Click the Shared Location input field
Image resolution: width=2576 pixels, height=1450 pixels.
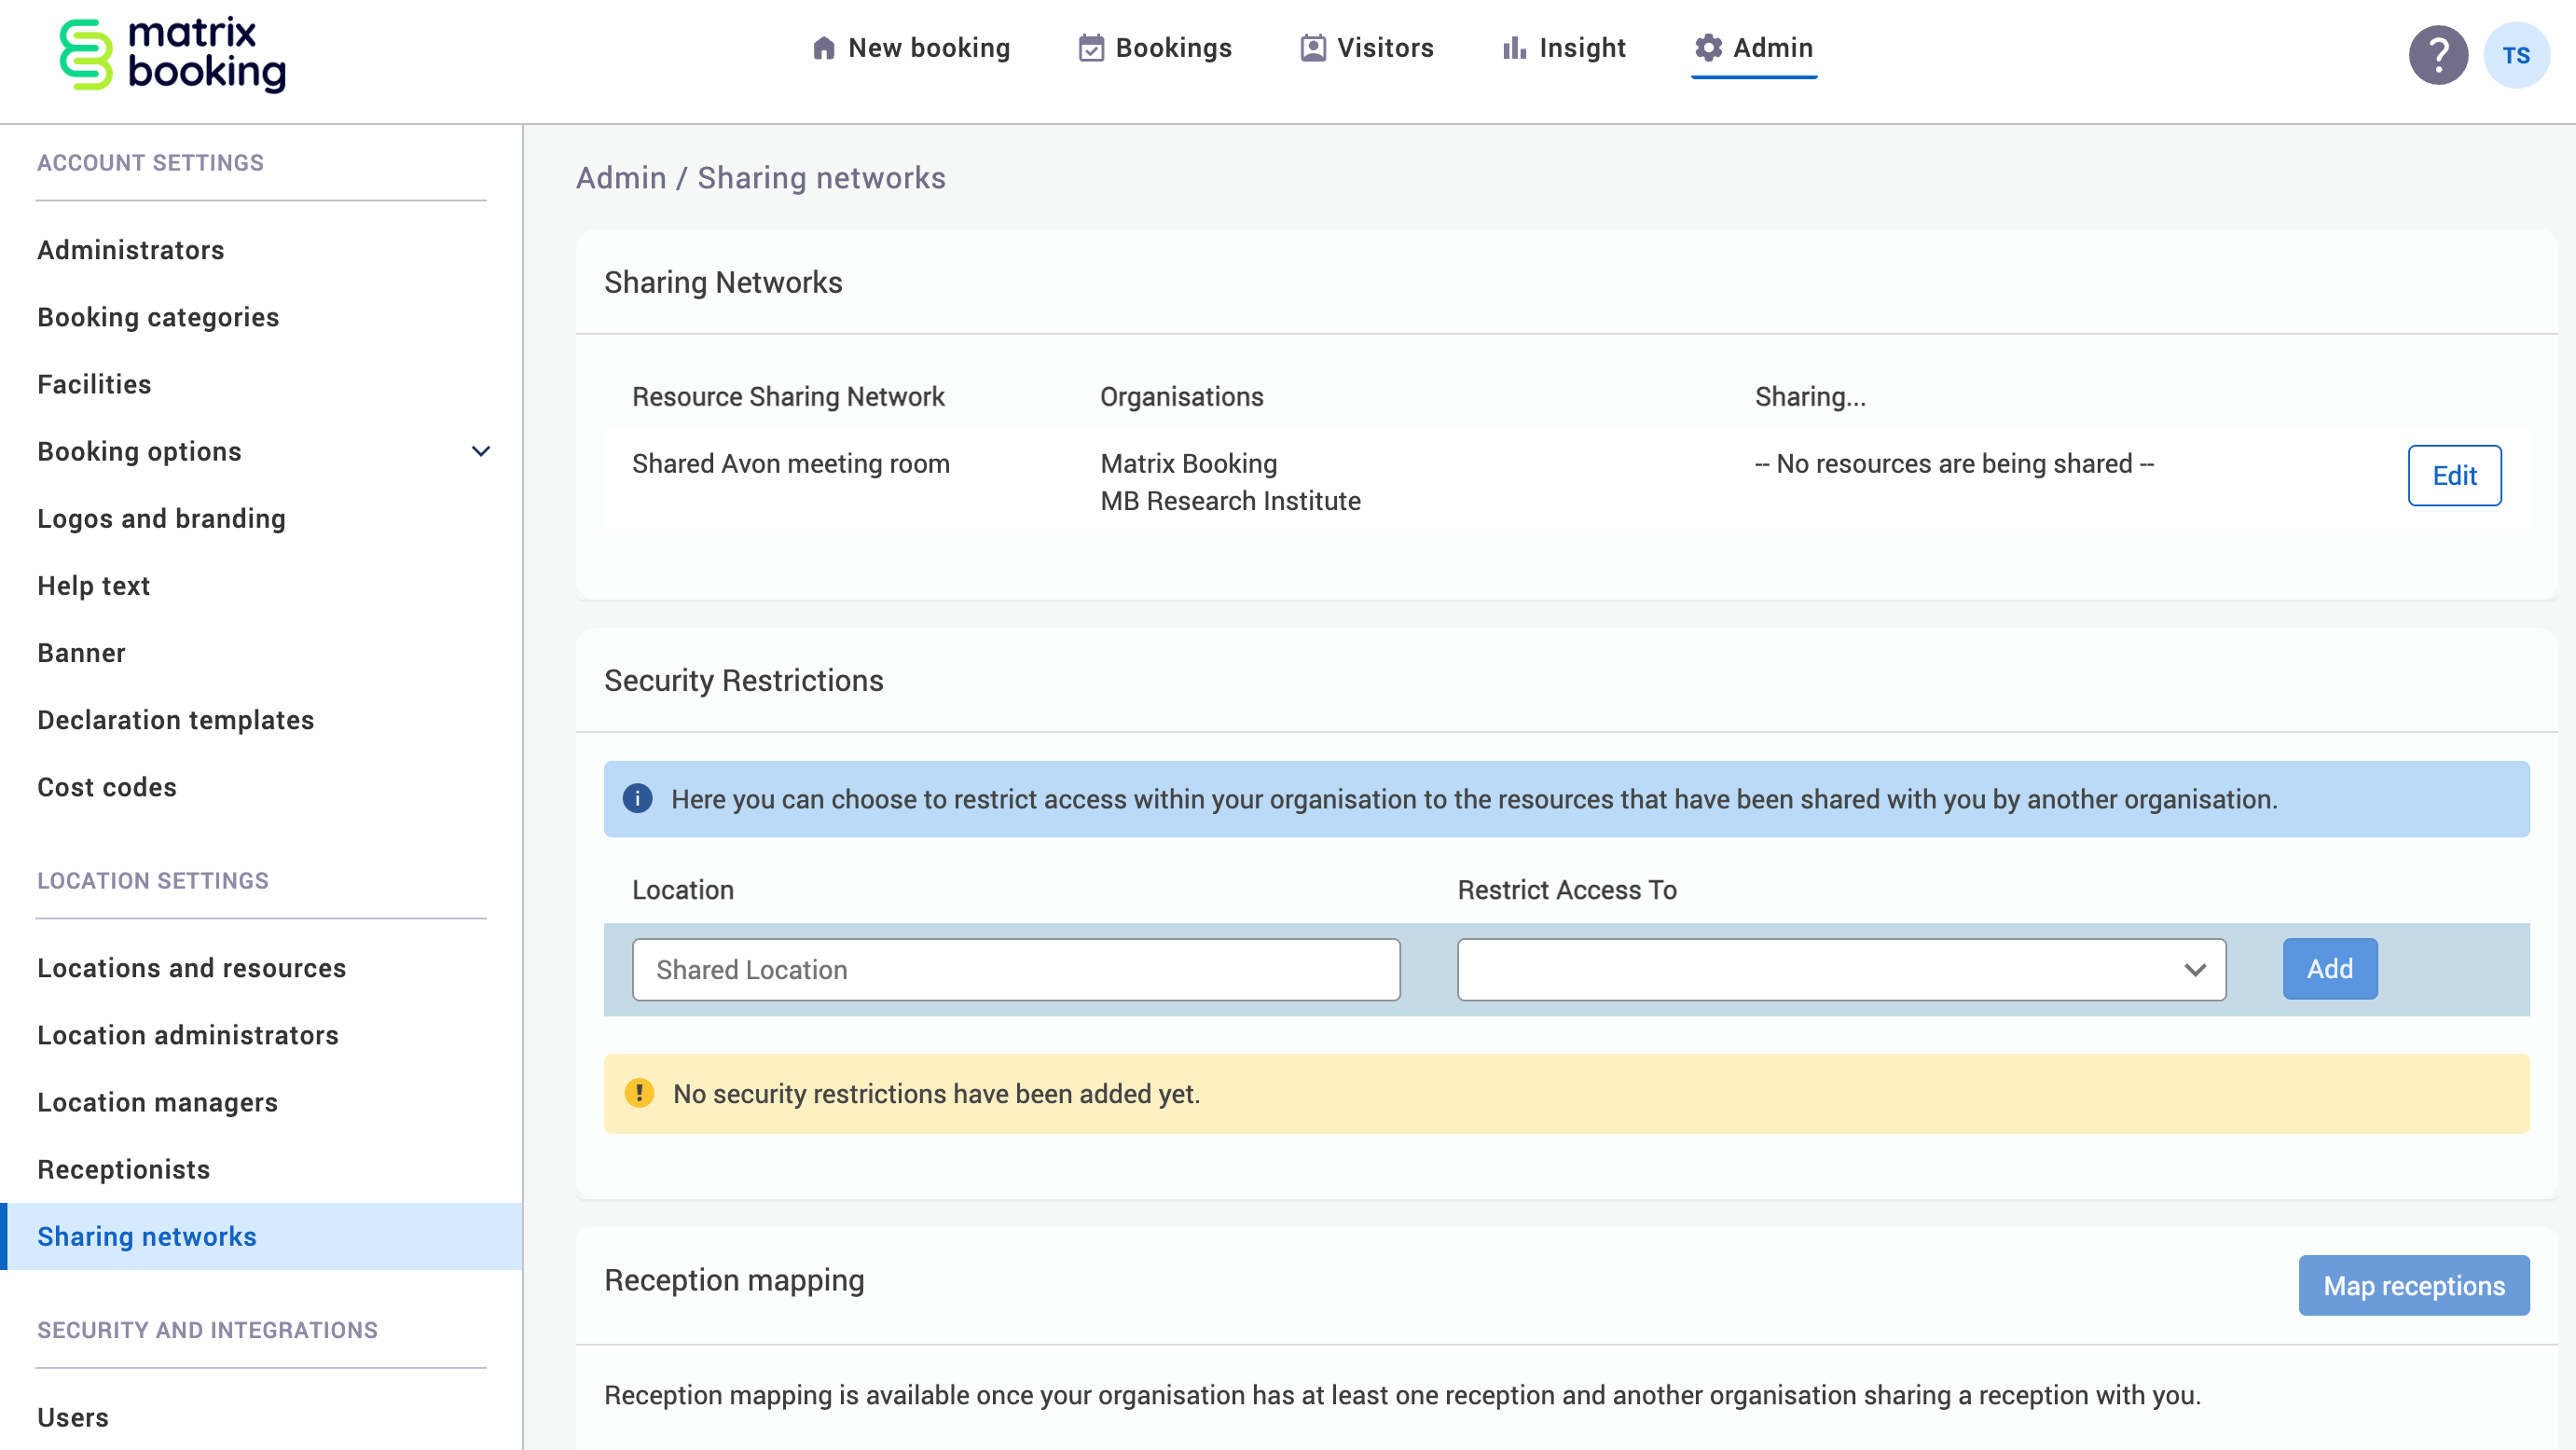tap(1015, 969)
